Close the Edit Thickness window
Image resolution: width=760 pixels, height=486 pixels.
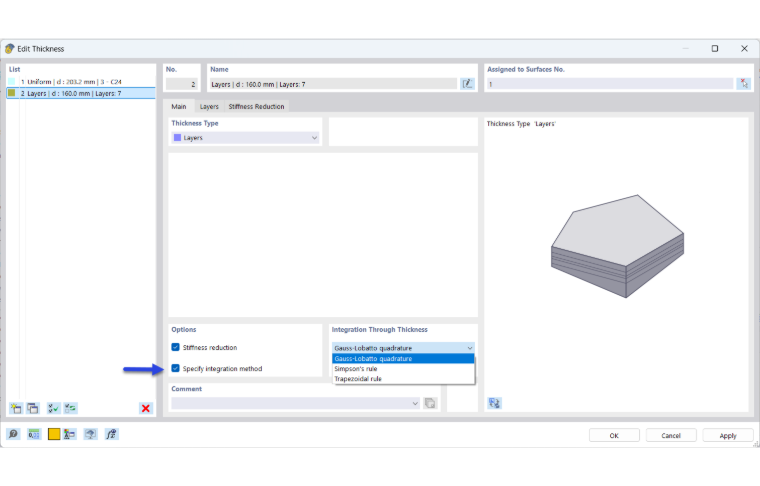(x=744, y=48)
